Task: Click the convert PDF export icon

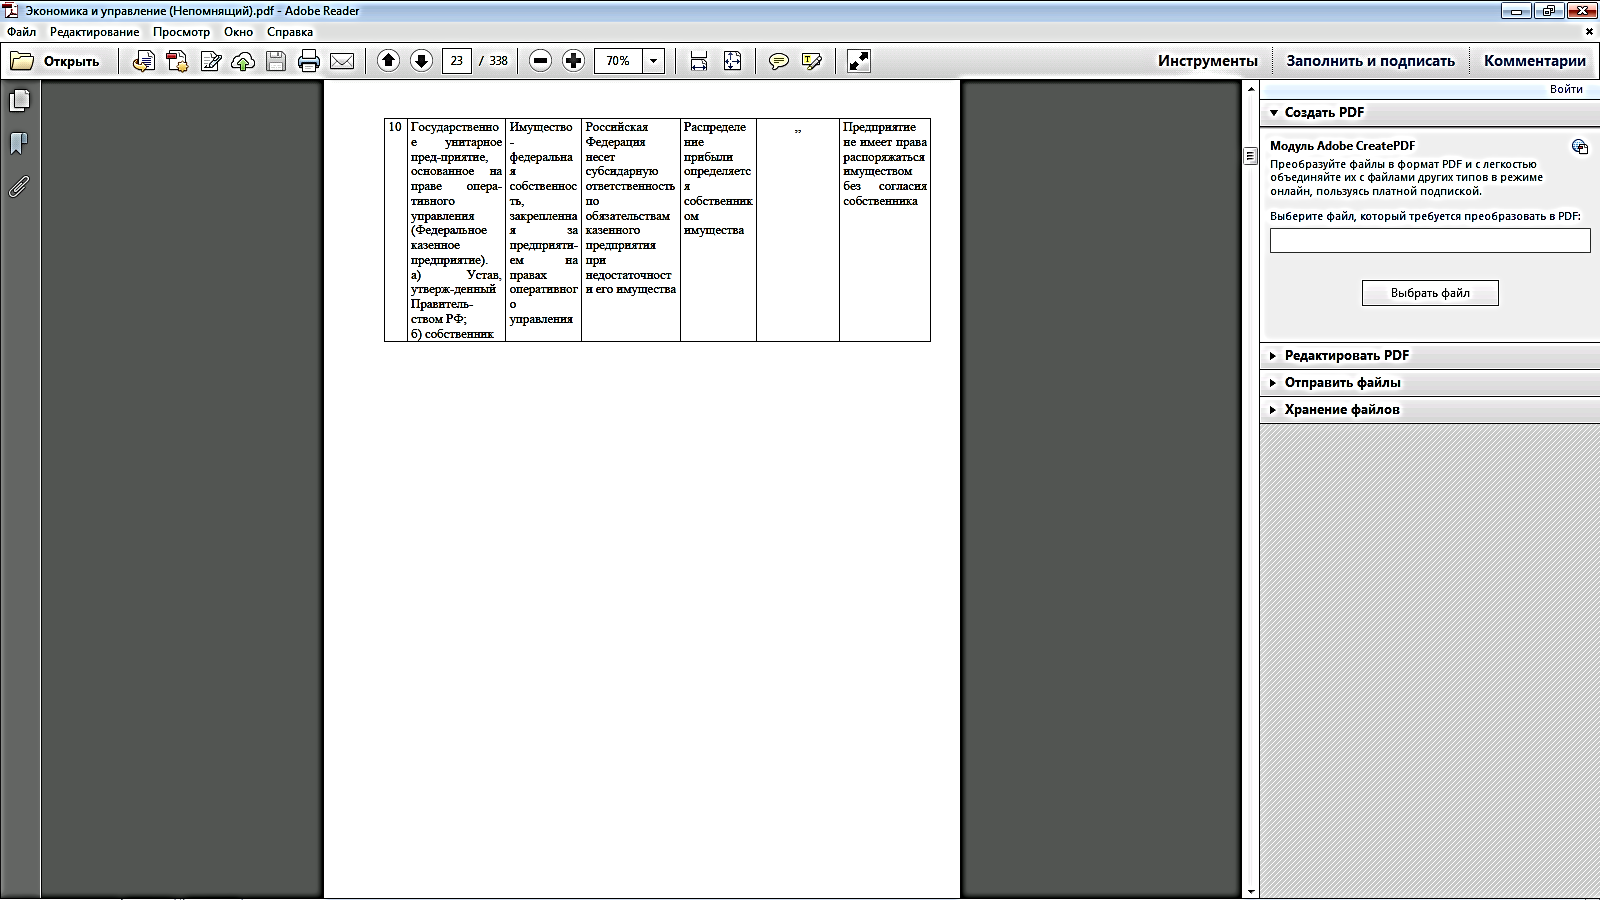Action: click(x=144, y=61)
